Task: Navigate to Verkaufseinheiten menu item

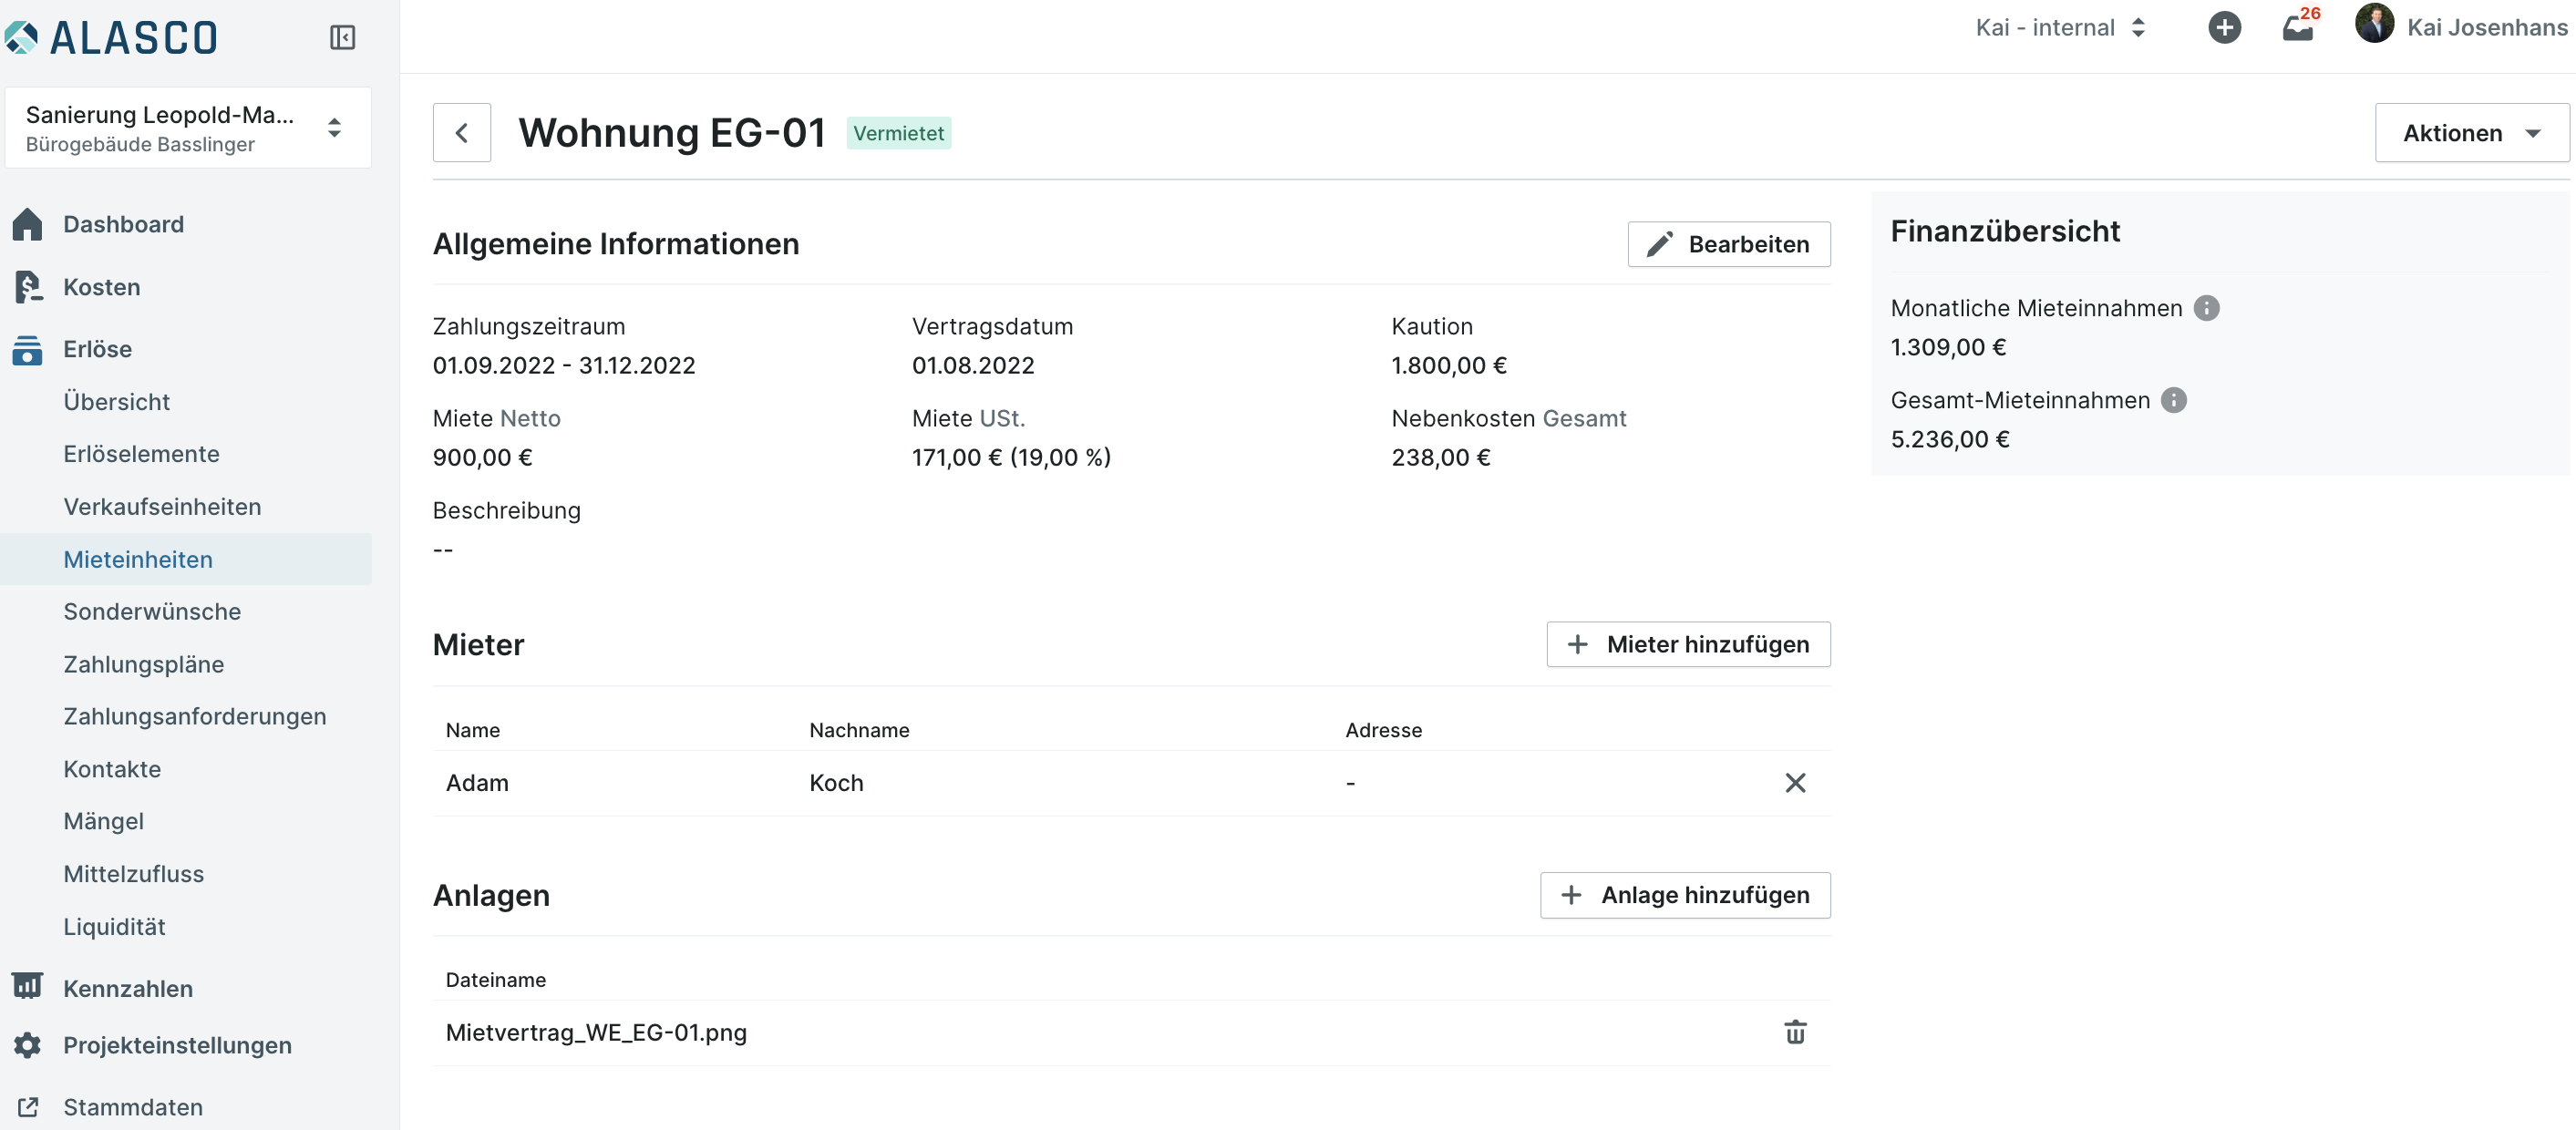Action: coord(162,507)
